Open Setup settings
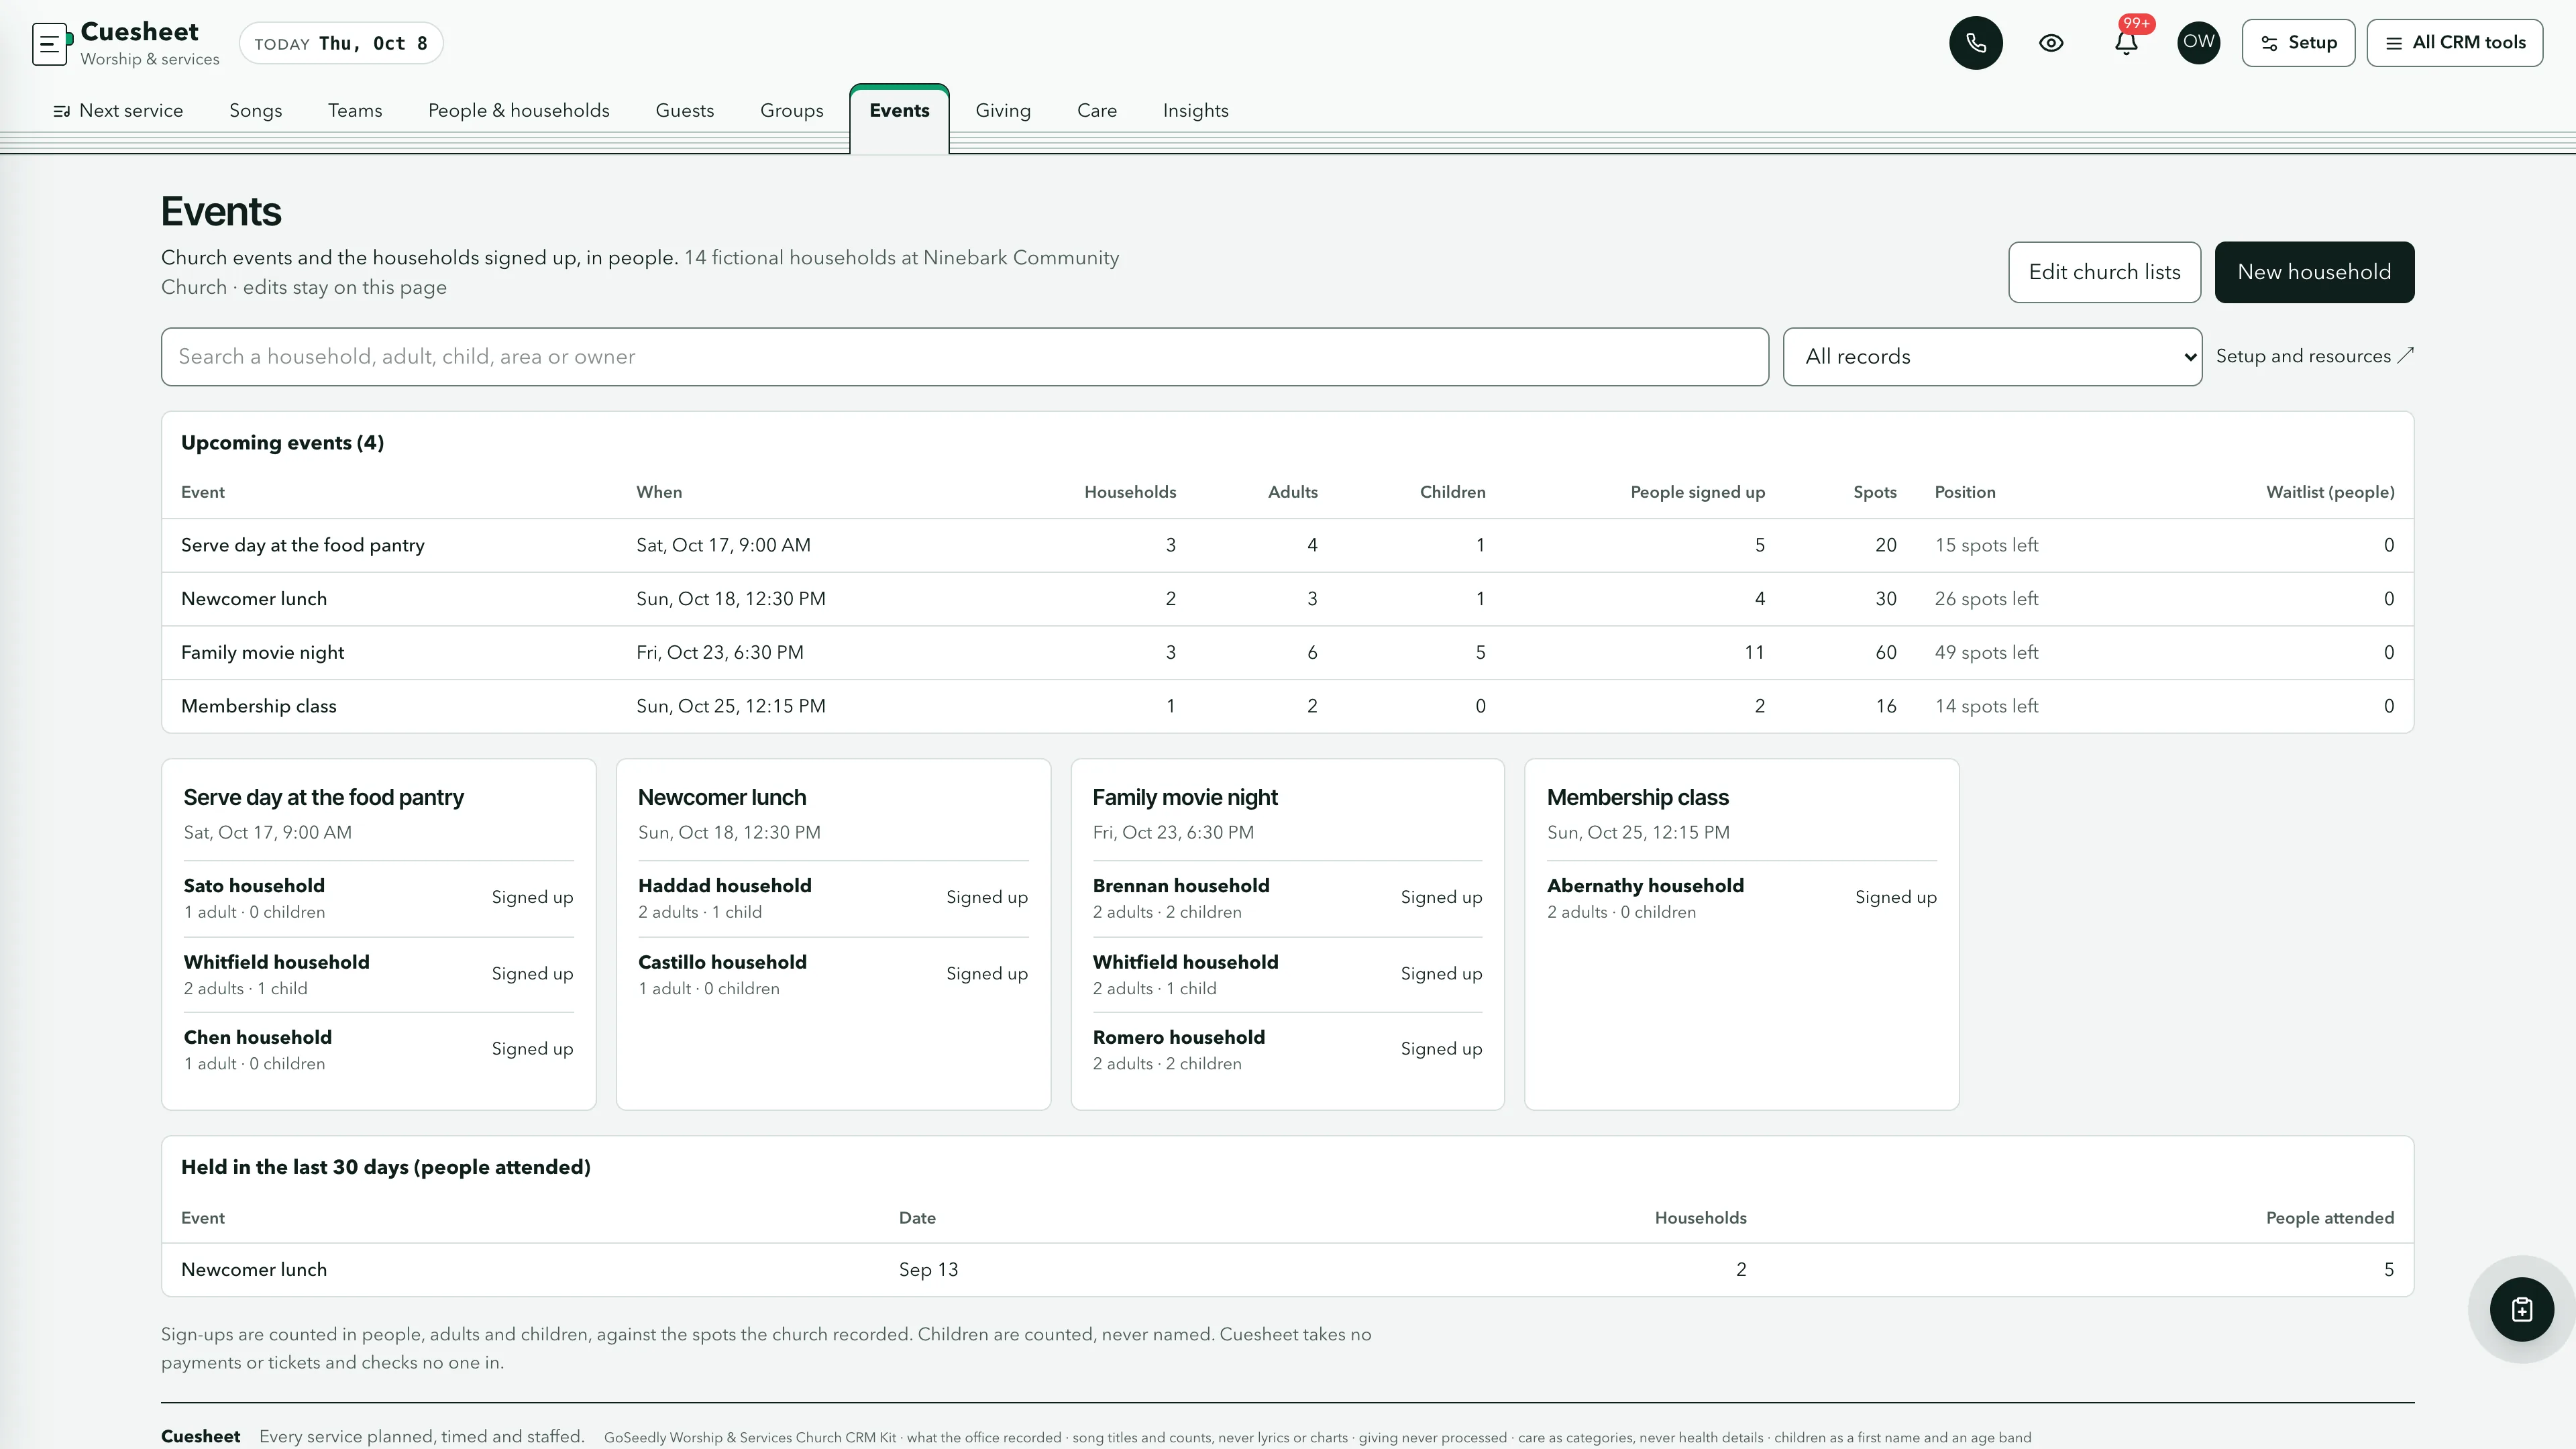2576x1449 pixels. pyautogui.click(x=2298, y=43)
